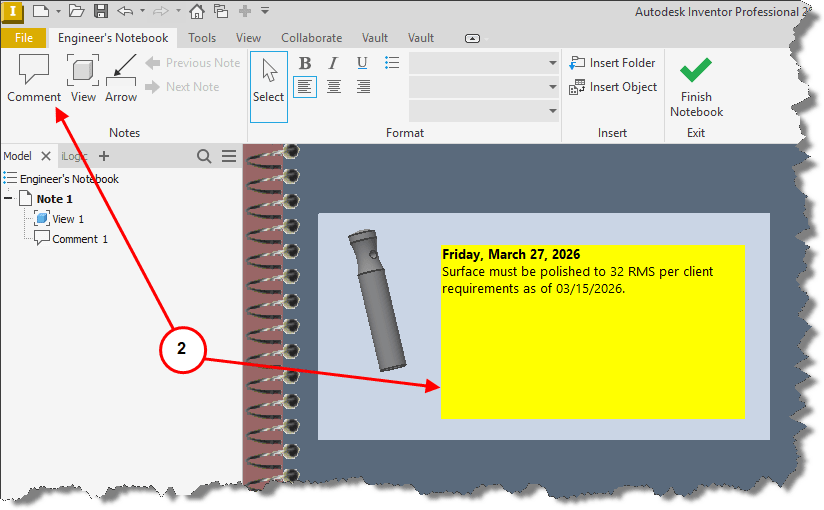The image size is (824, 510).
Task: Choose the Arrow tool in Notes panel
Action: [x=121, y=78]
